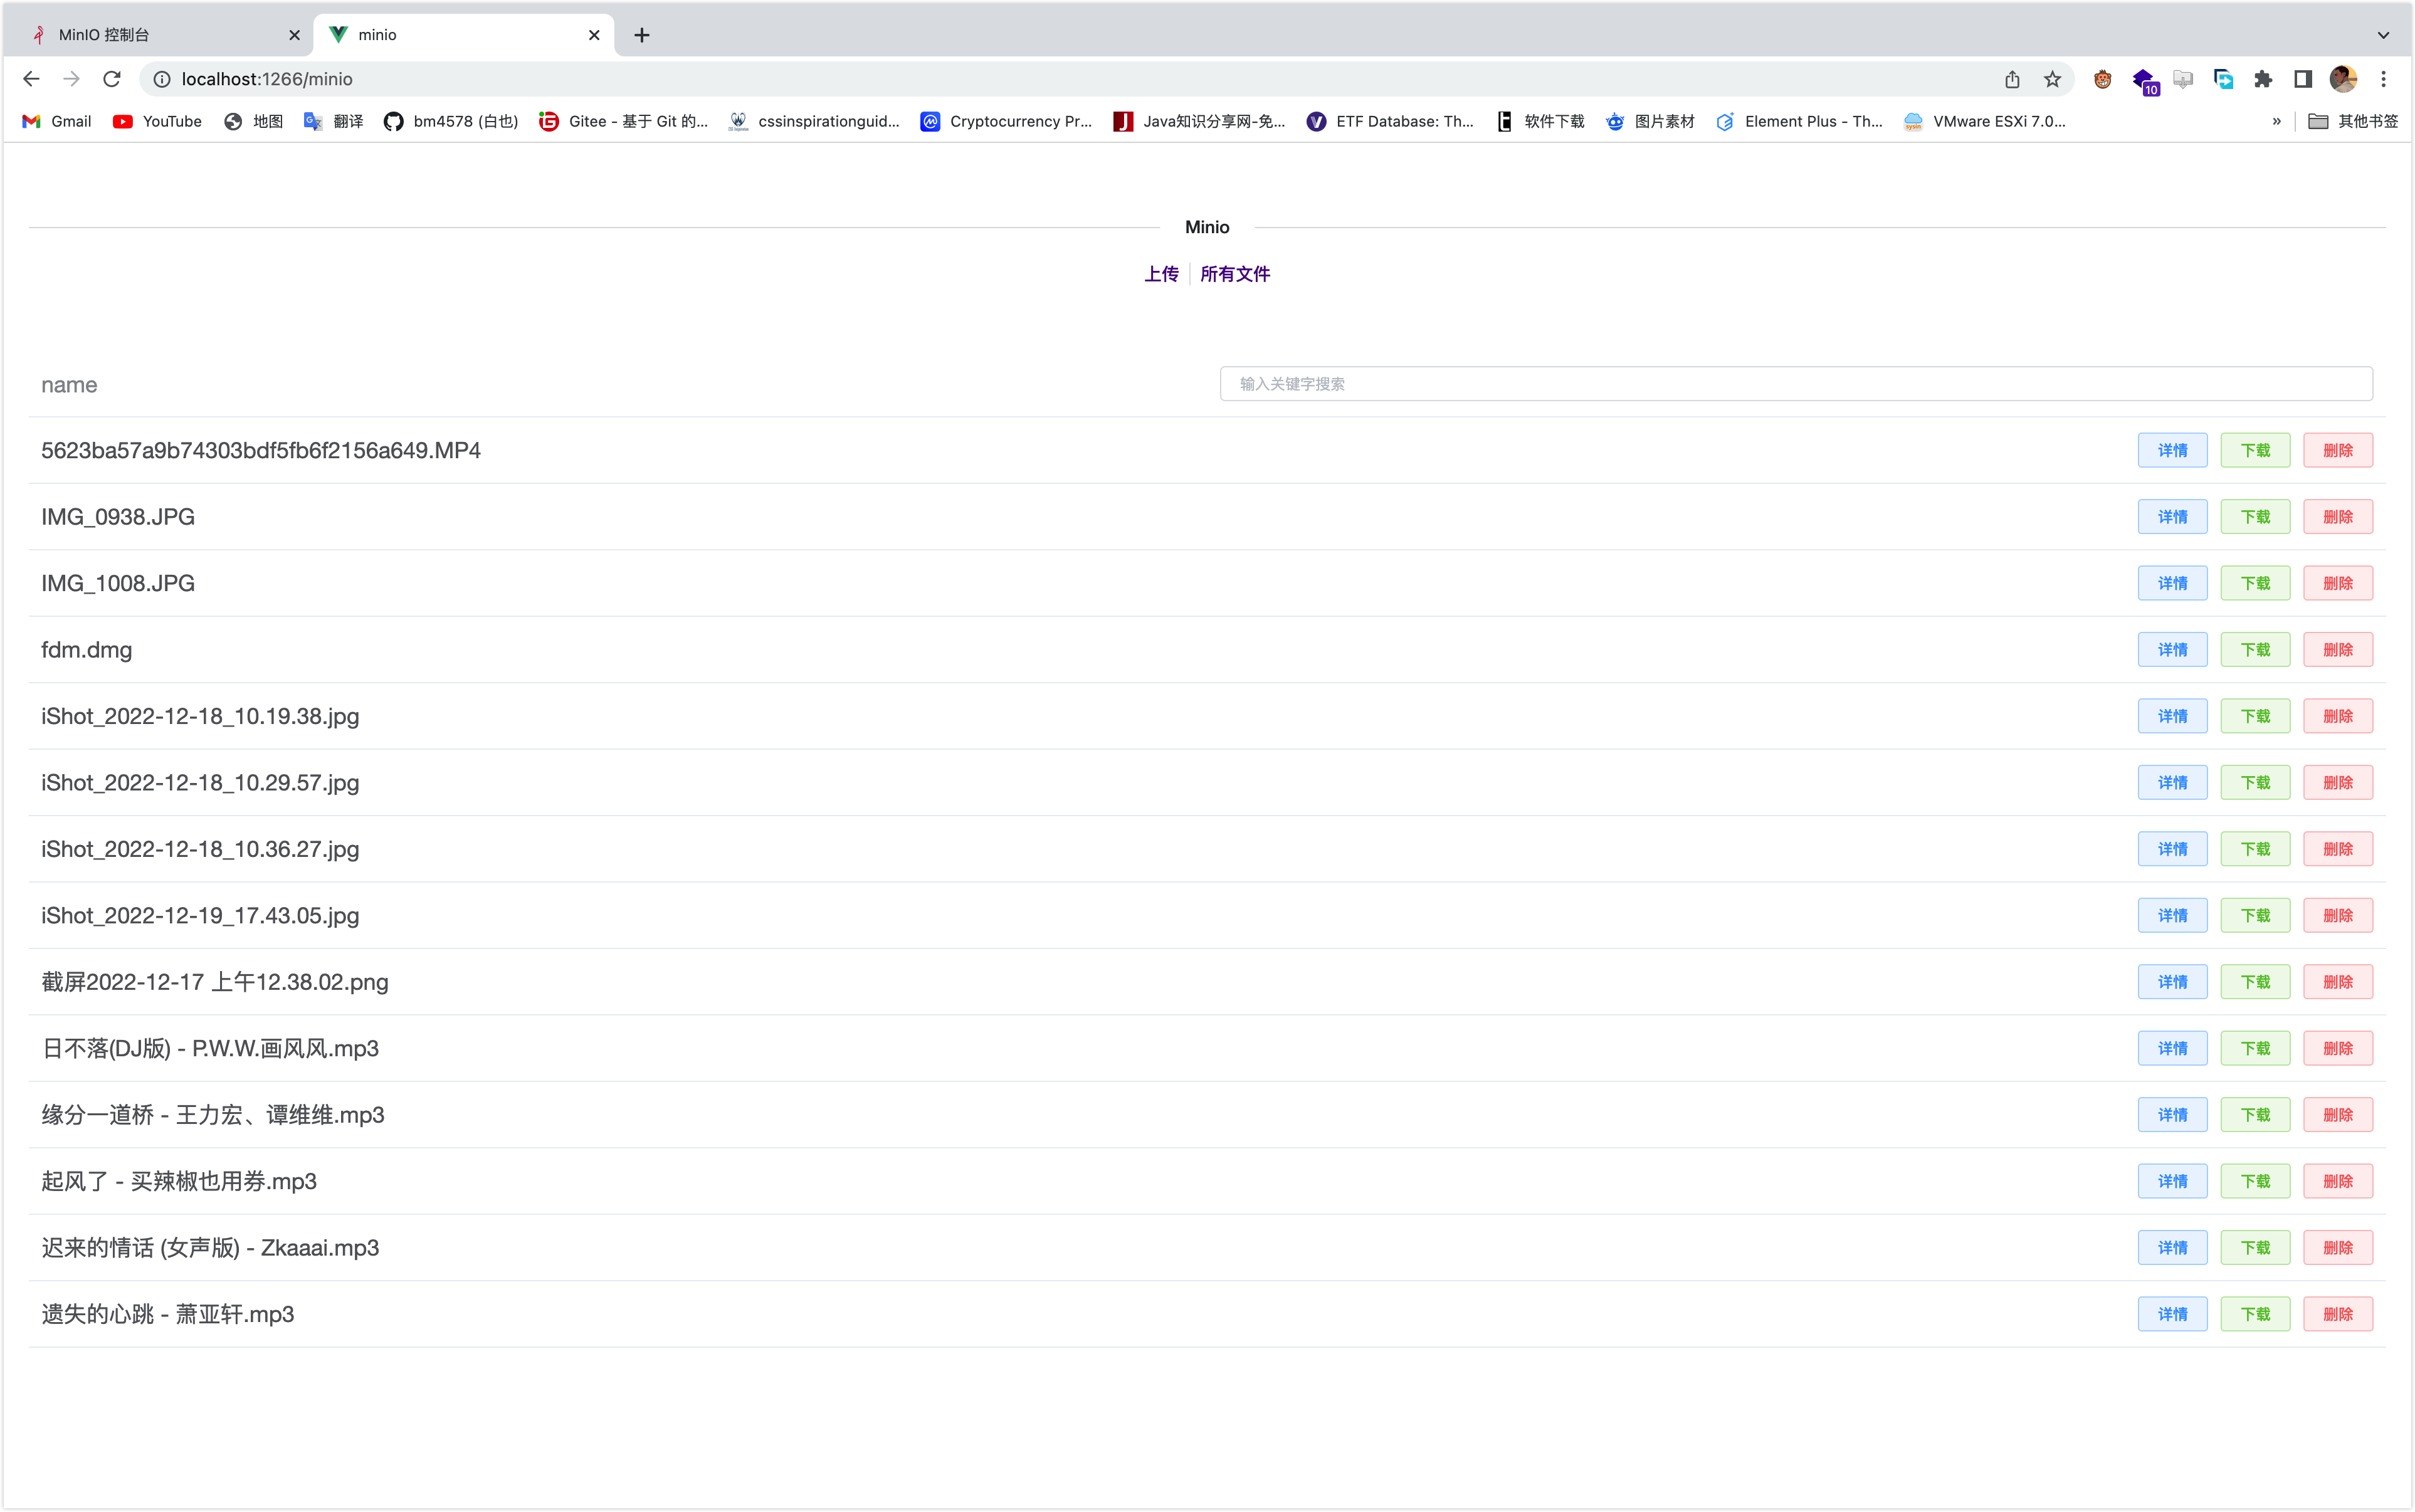Focus the 输入关键字搜索 search field
The image size is (2415, 1512).
click(x=1795, y=384)
